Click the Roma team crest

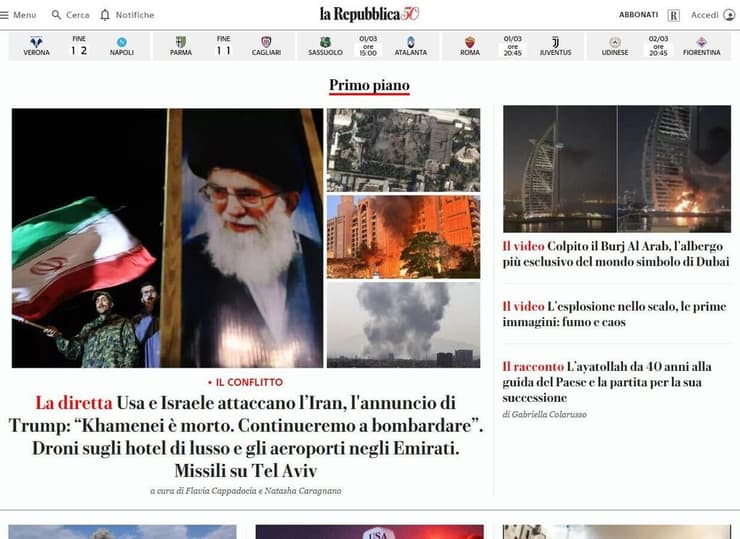click(x=470, y=42)
